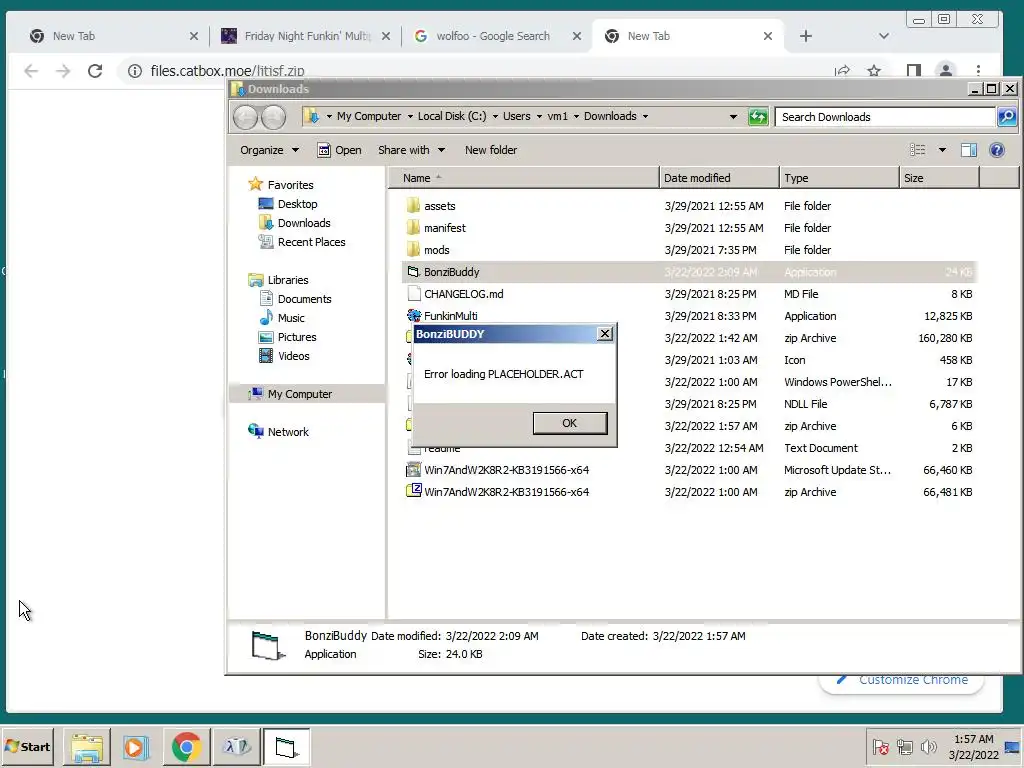Open Chrome from the taskbar

click(x=186, y=746)
